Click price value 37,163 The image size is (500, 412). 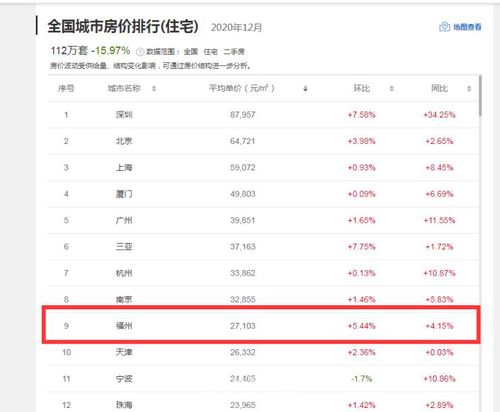[x=243, y=247]
